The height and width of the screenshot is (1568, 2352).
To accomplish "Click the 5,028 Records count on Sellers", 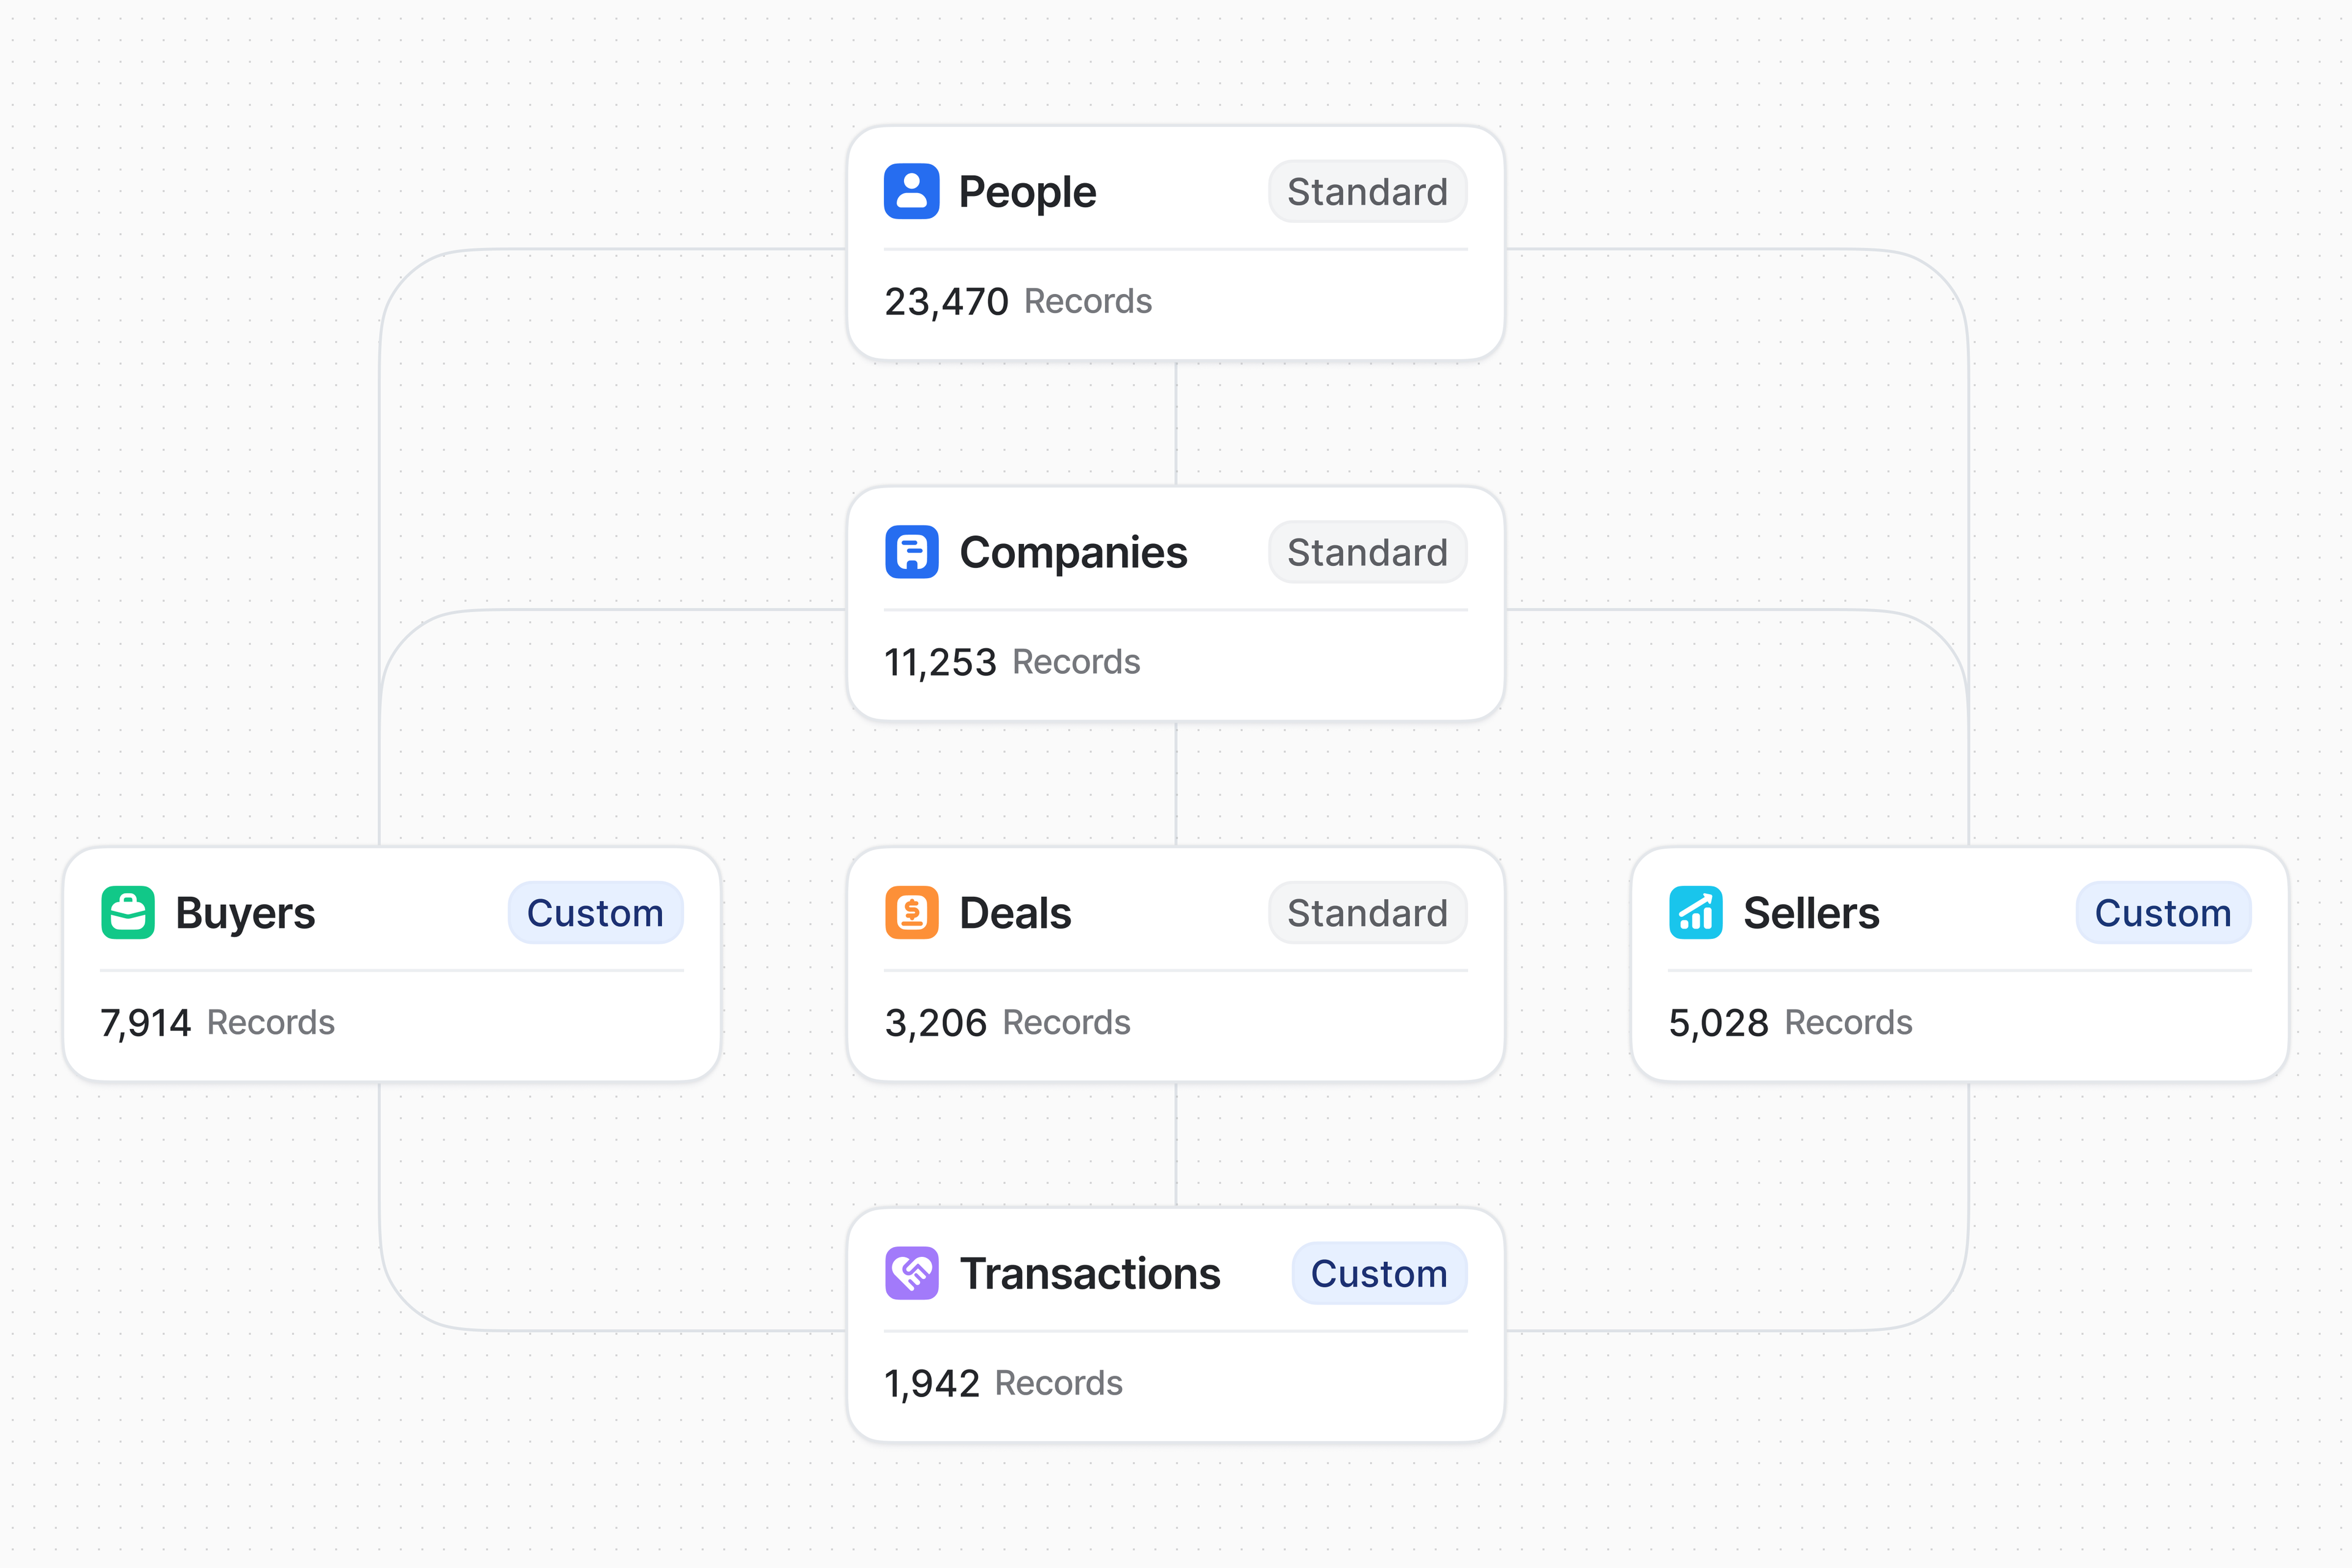I will (1789, 1022).
